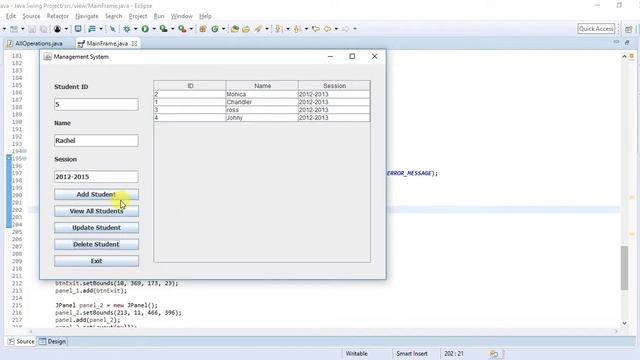Open the Forward history dropdown arrow

(x=355, y=29)
